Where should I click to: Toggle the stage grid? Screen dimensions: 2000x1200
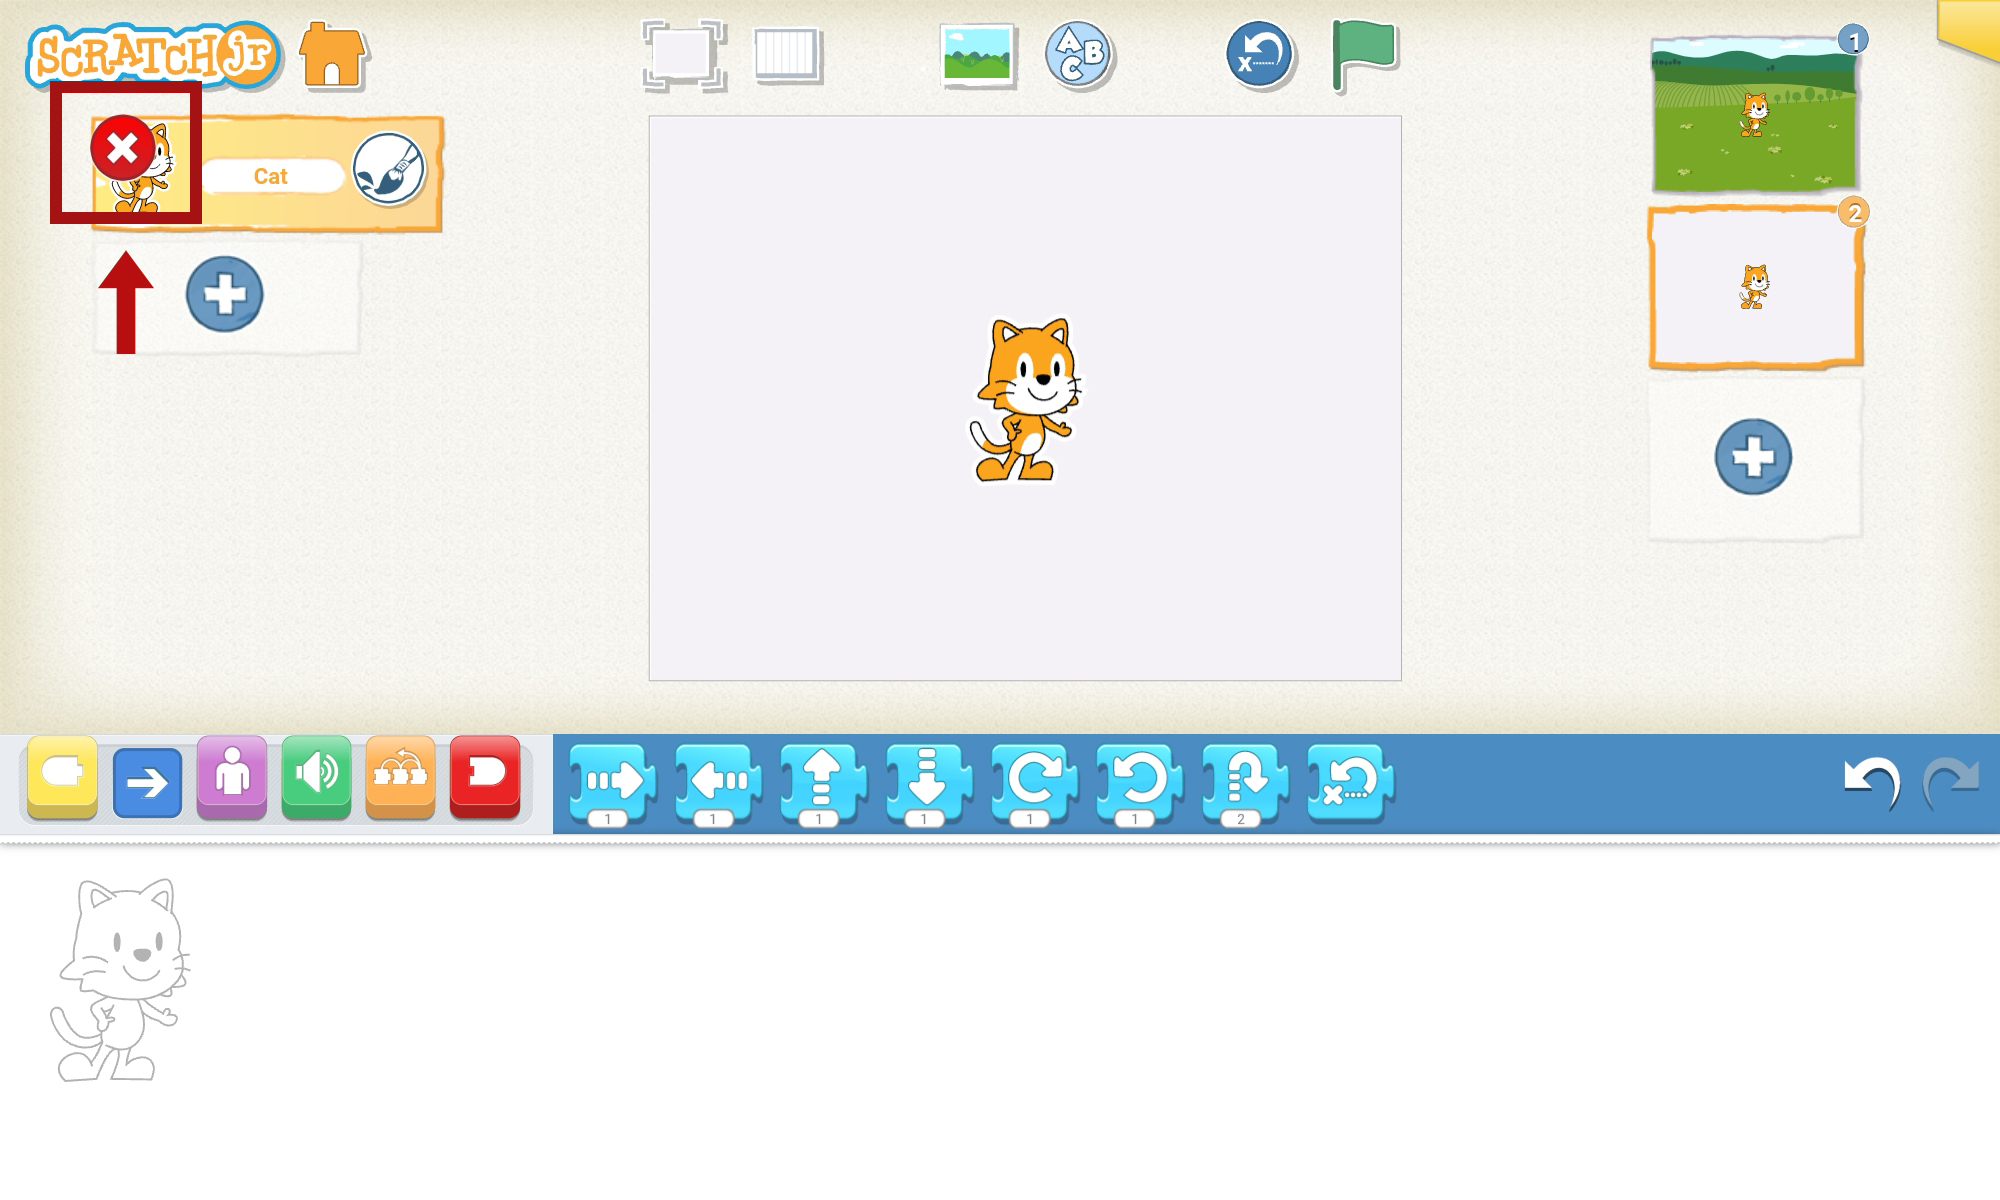coord(787,54)
